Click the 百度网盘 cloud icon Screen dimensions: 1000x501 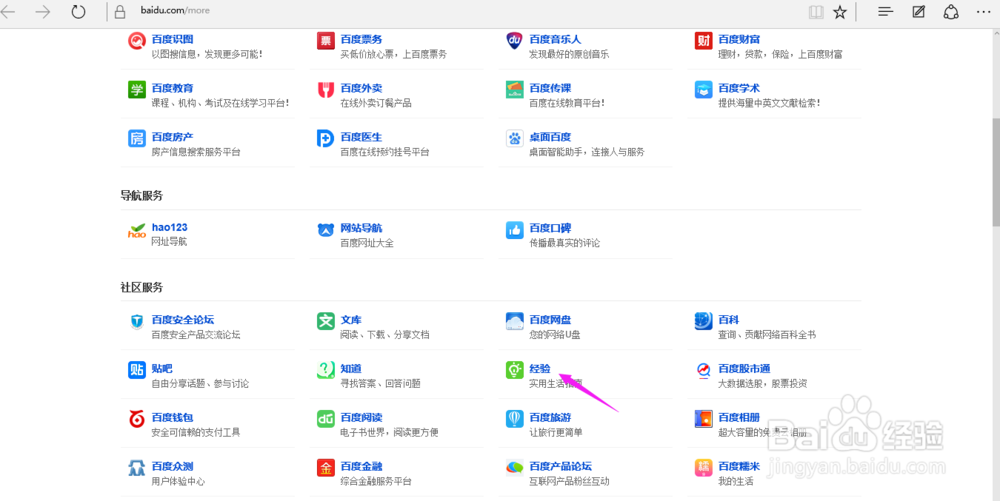point(514,321)
